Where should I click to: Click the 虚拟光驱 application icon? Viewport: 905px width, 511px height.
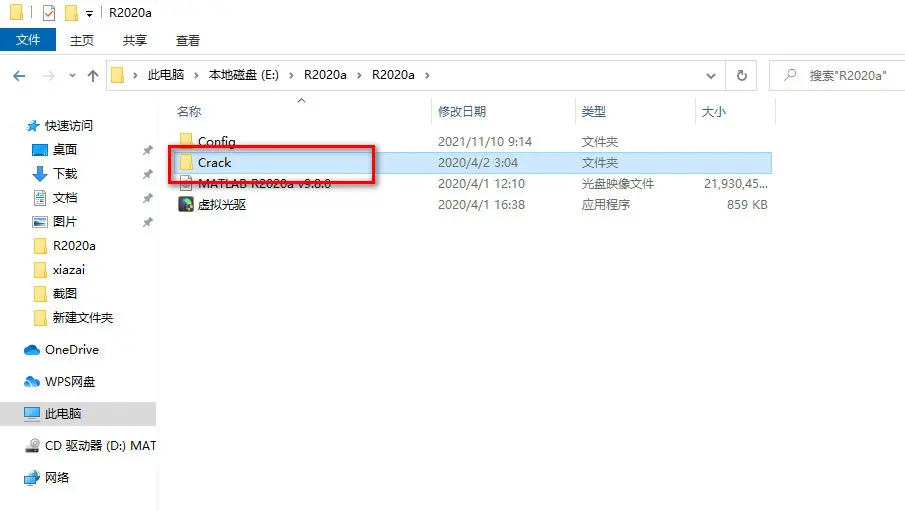click(185, 204)
